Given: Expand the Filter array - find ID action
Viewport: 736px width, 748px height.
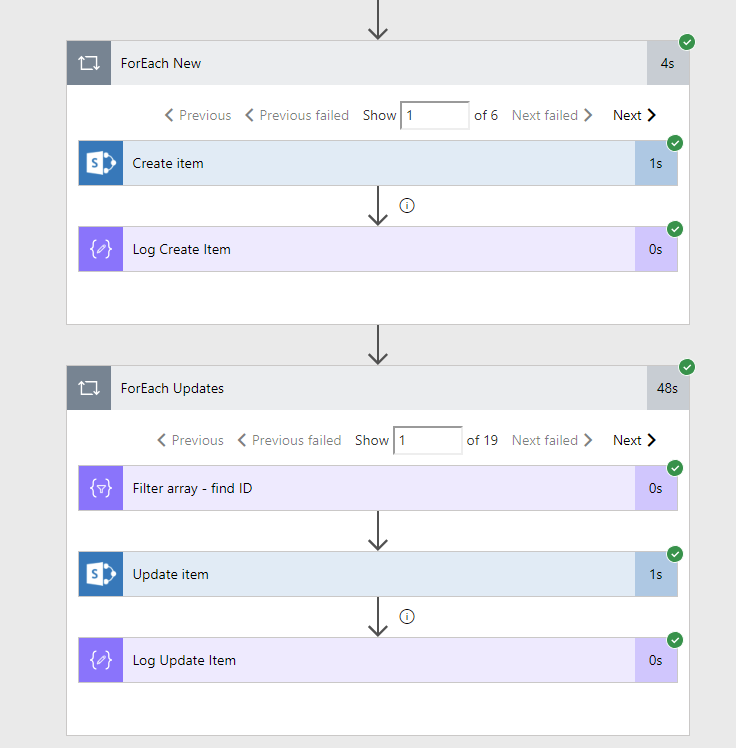Looking at the screenshot, I should [378, 488].
